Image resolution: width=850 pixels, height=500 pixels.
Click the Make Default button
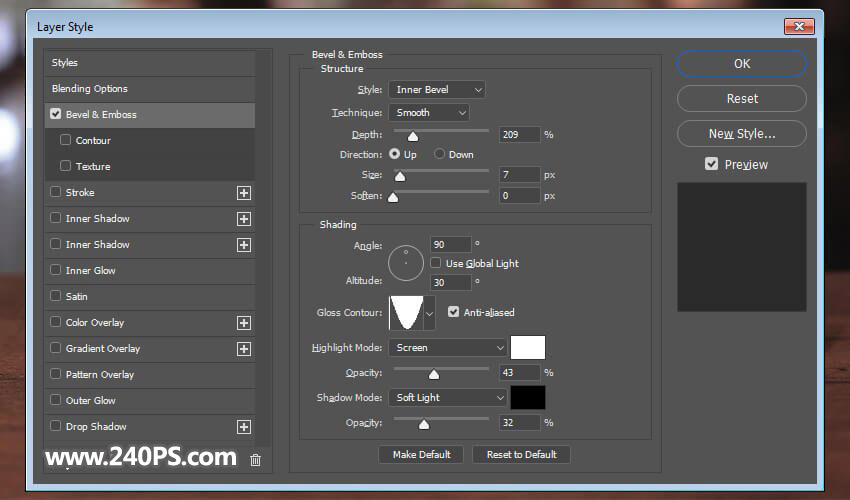point(421,454)
